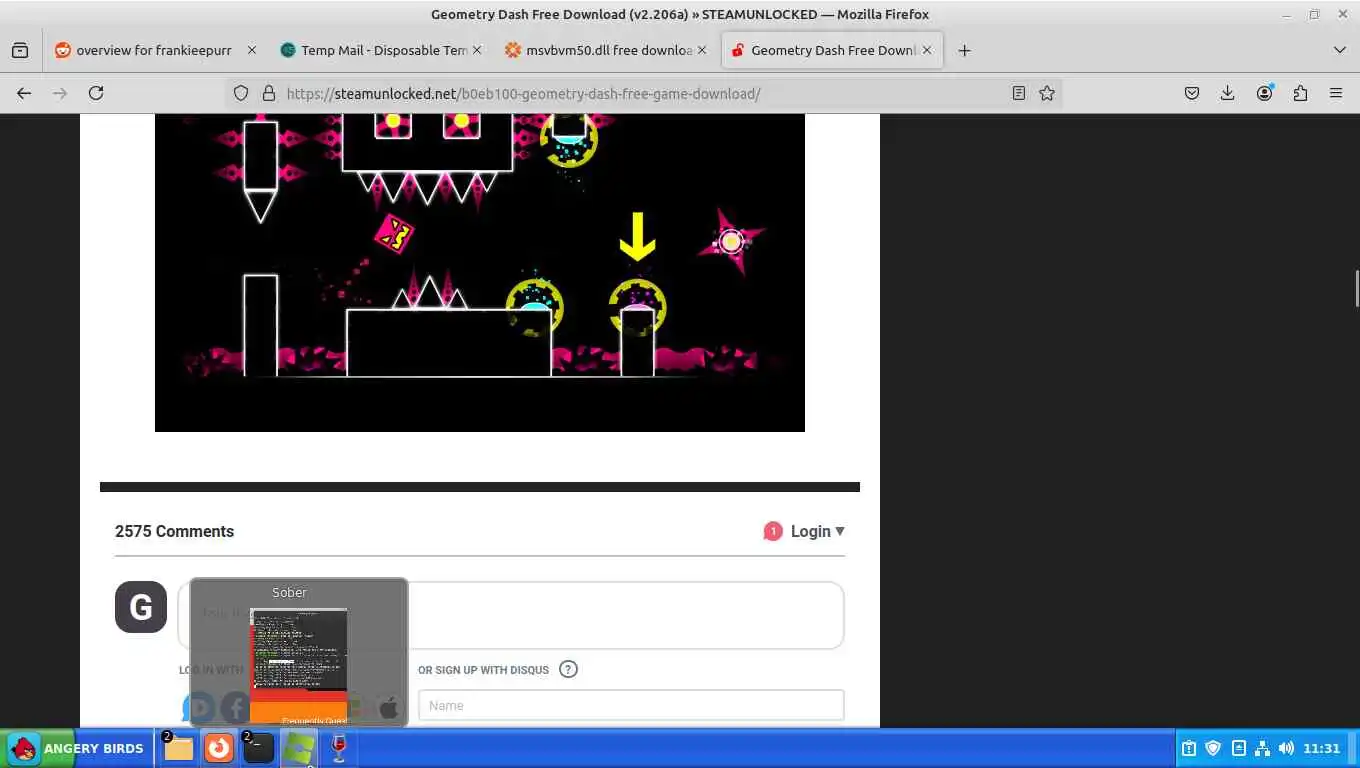Image resolution: width=1360 pixels, height=768 pixels.
Task: Click the Name input field
Action: coord(631,705)
